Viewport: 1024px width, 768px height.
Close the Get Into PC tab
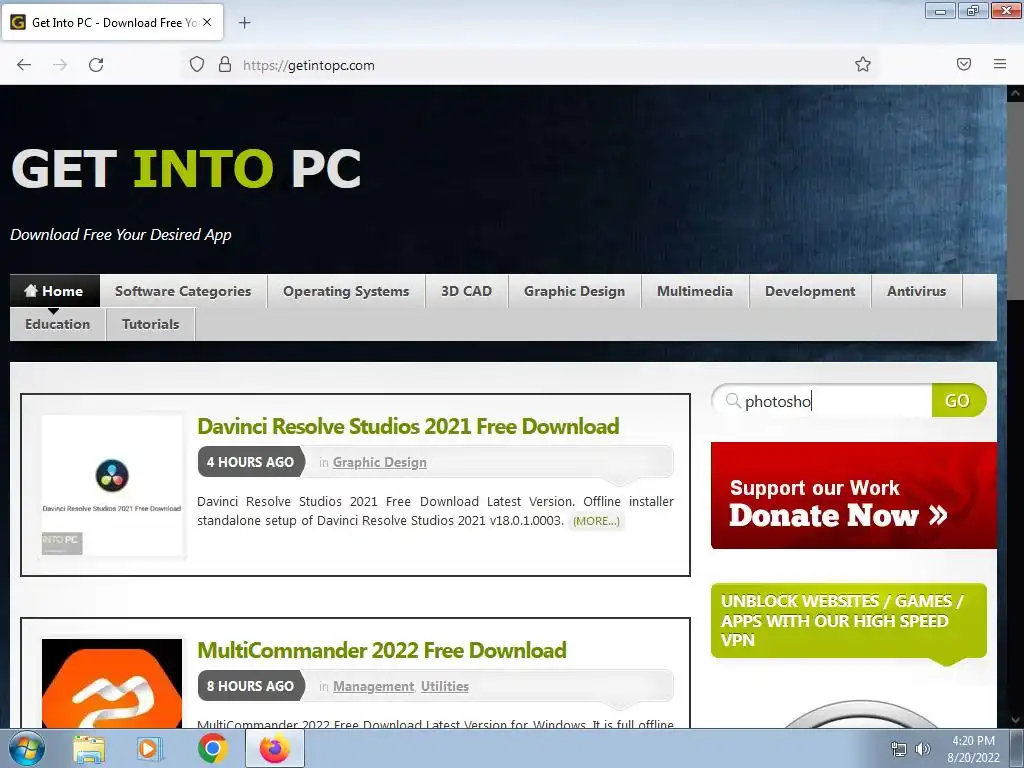(x=207, y=22)
